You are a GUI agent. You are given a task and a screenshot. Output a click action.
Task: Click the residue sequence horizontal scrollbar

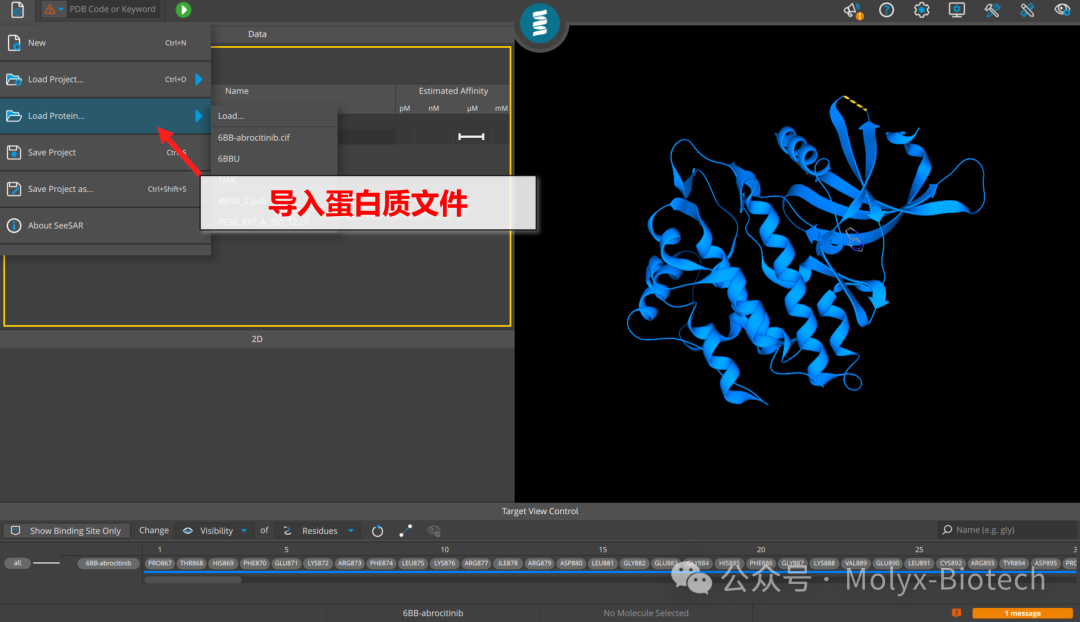coord(193,580)
